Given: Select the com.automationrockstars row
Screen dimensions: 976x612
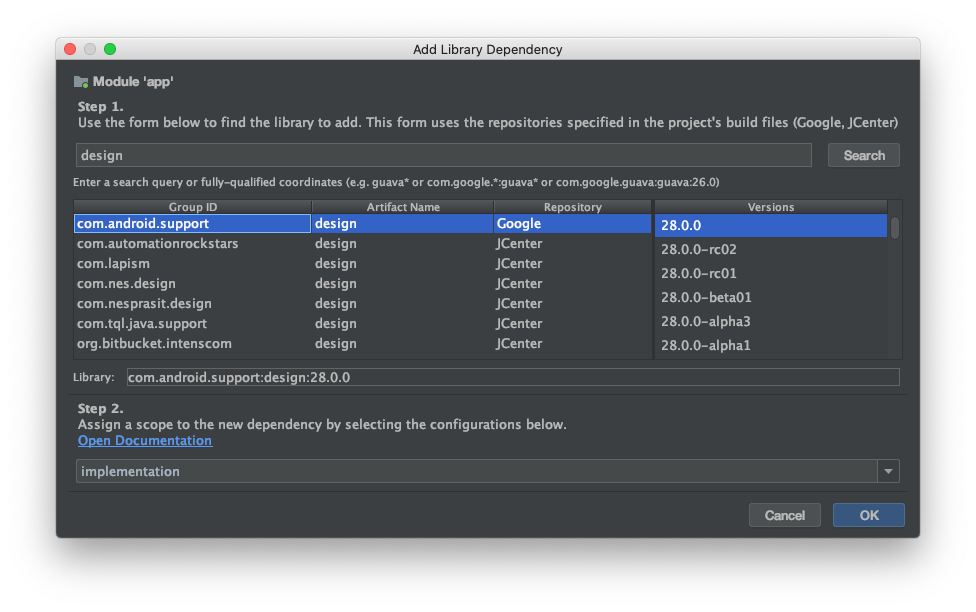Looking at the screenshot, I should point(362,243).
